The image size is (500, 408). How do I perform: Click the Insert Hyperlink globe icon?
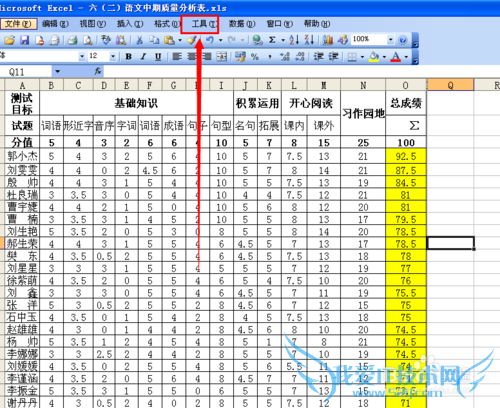tap(257, 40)
